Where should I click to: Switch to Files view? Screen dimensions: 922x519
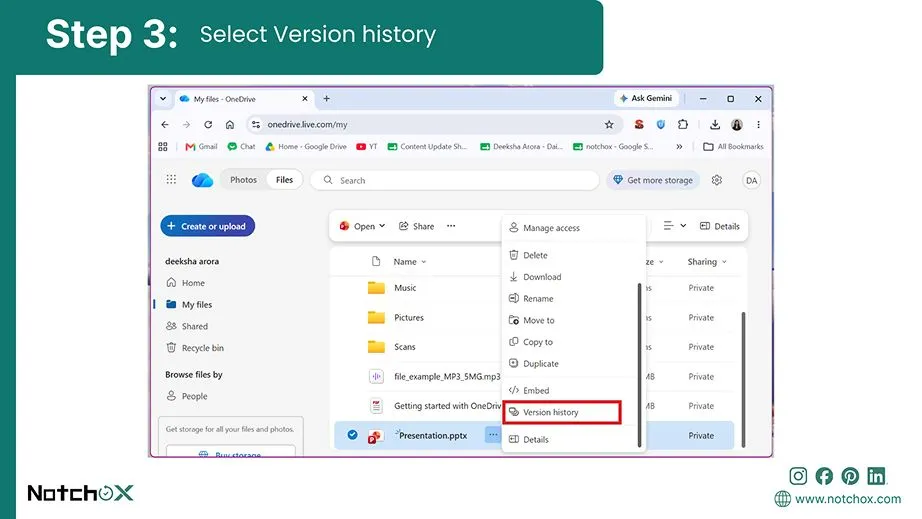point(284,180)
